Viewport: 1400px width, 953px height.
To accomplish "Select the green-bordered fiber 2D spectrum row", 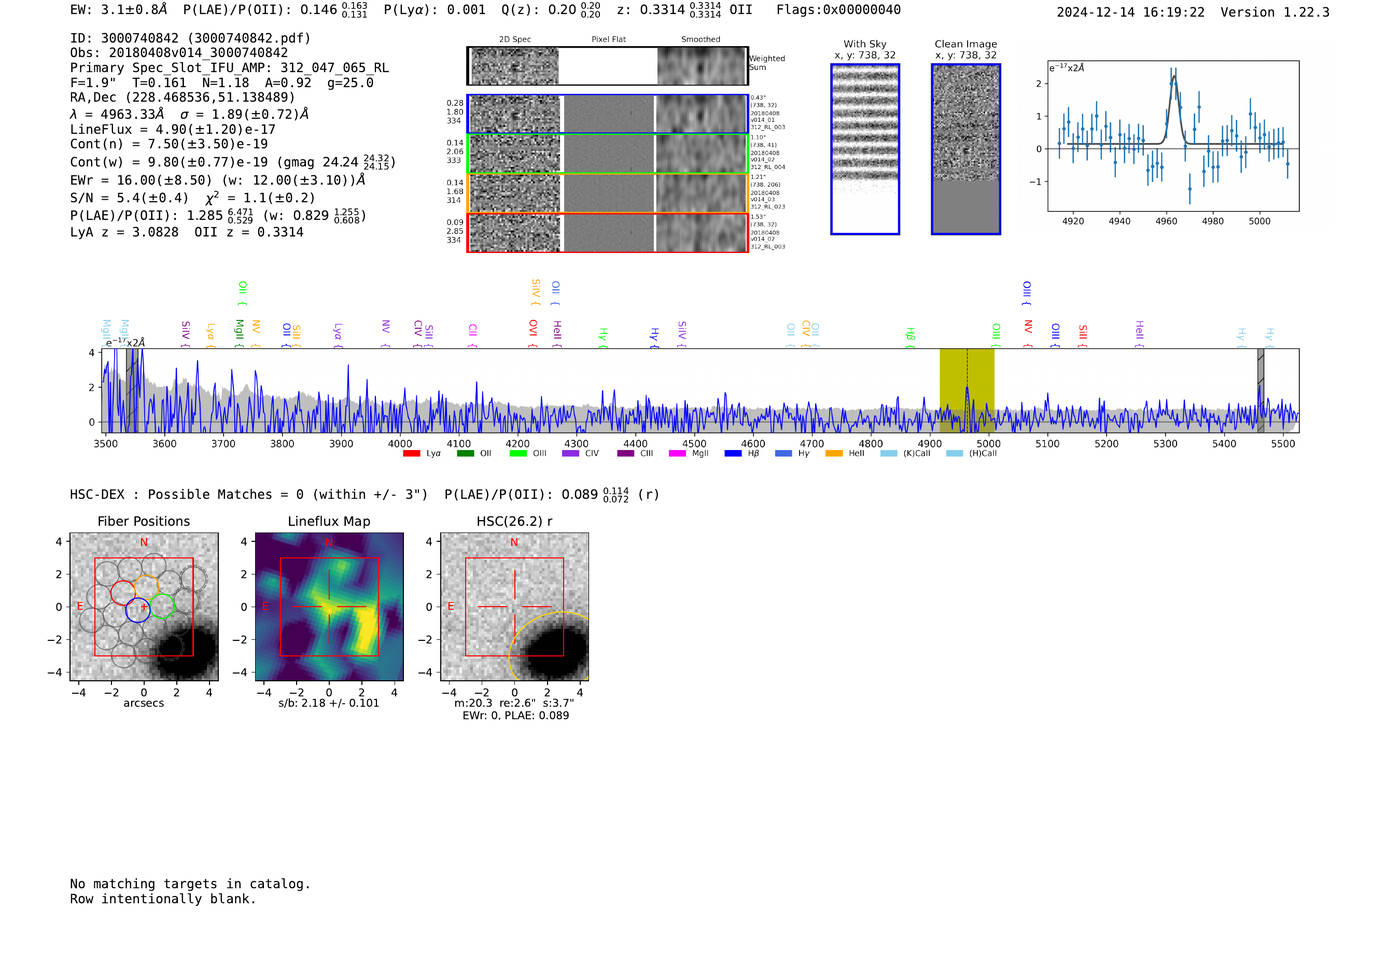I will (x=607, y=154).
